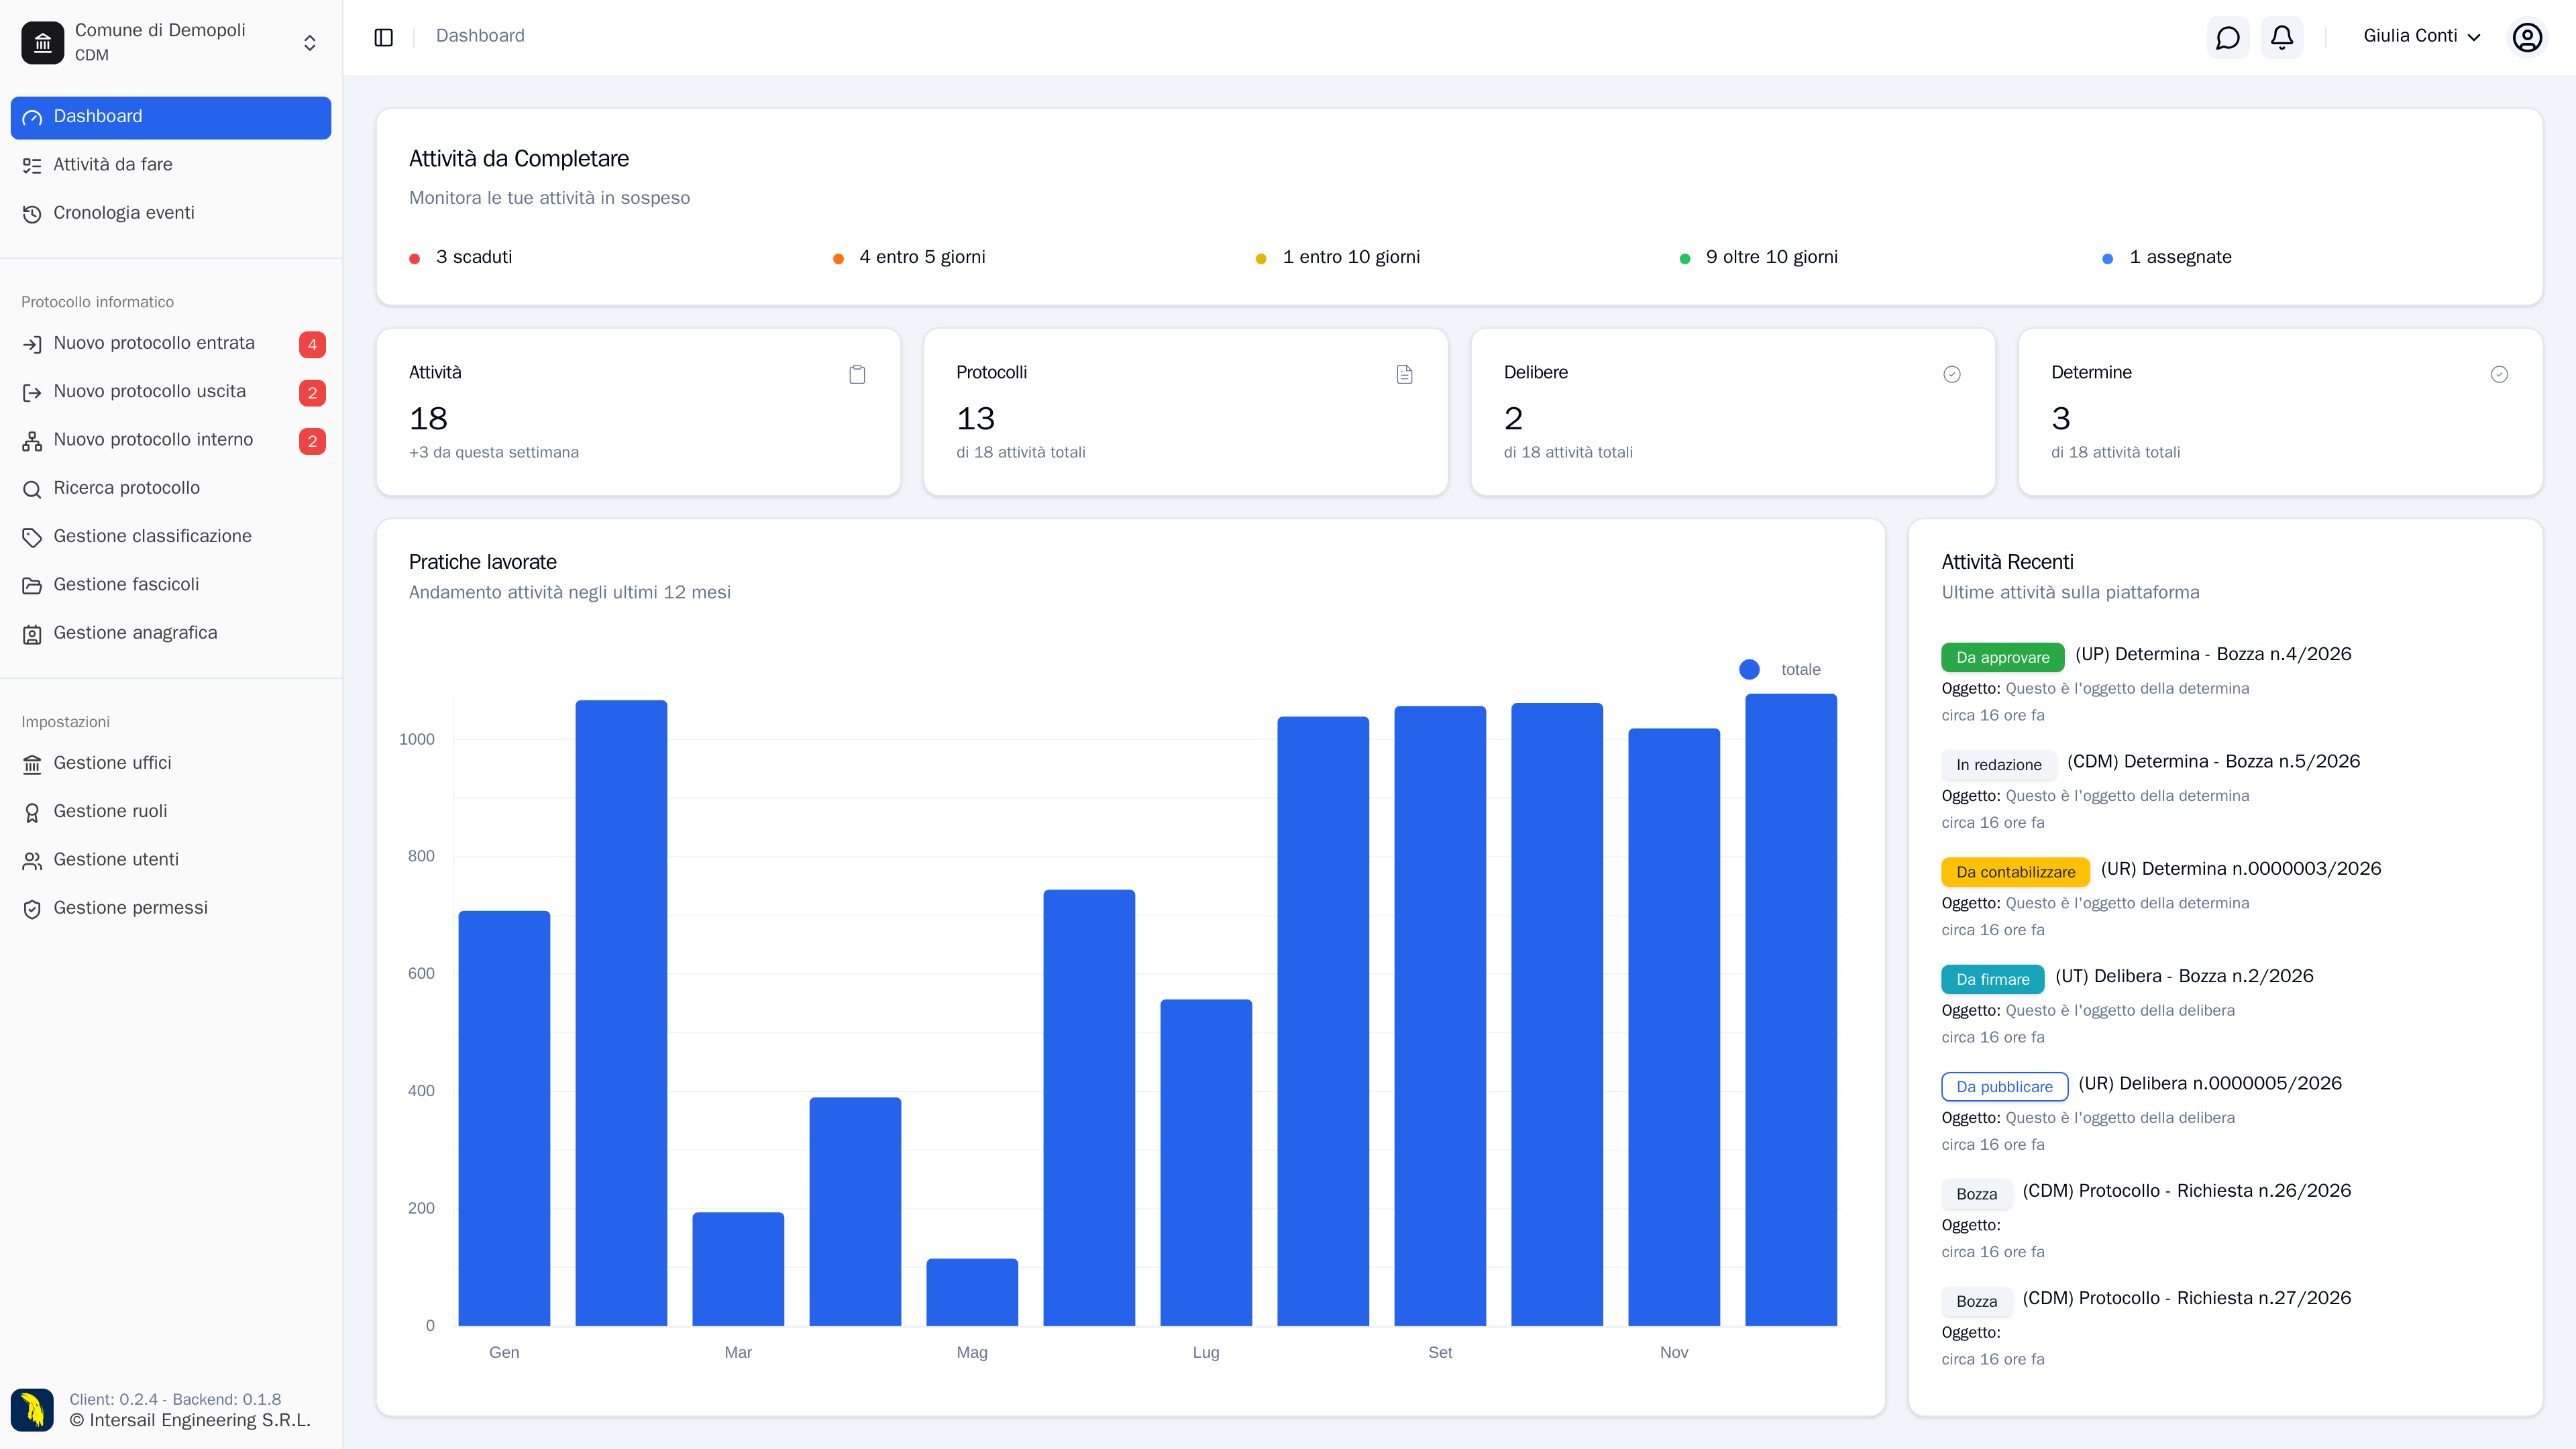
Task: Select the 3 scaduti filter
Action: tap(461, 257)
